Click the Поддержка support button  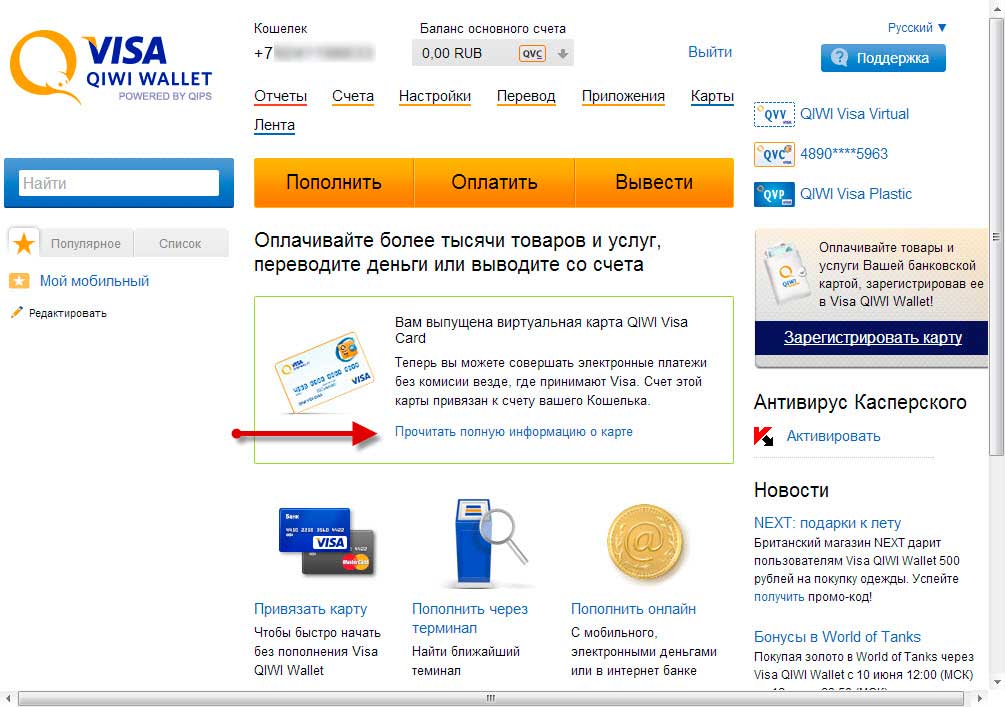point(883,58)
